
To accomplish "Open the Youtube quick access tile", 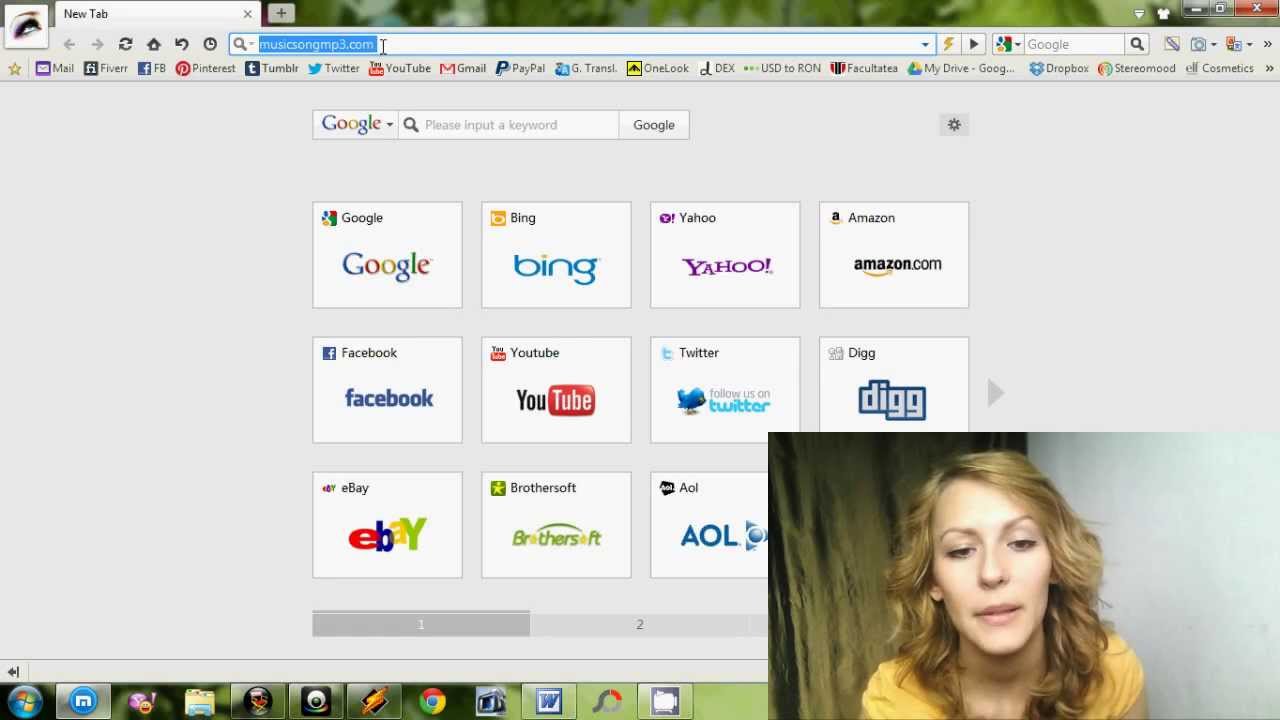I will pyautogui.click(x=556, y=390).
